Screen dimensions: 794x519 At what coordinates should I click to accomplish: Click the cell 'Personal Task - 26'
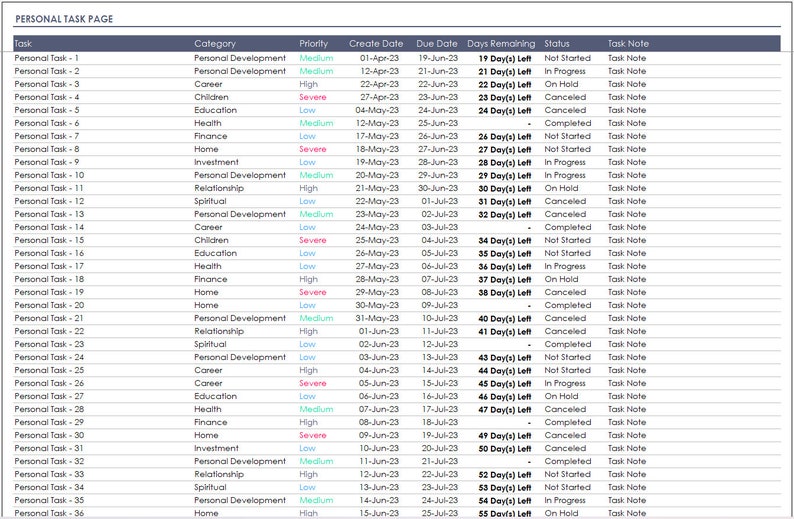[49, 383]
